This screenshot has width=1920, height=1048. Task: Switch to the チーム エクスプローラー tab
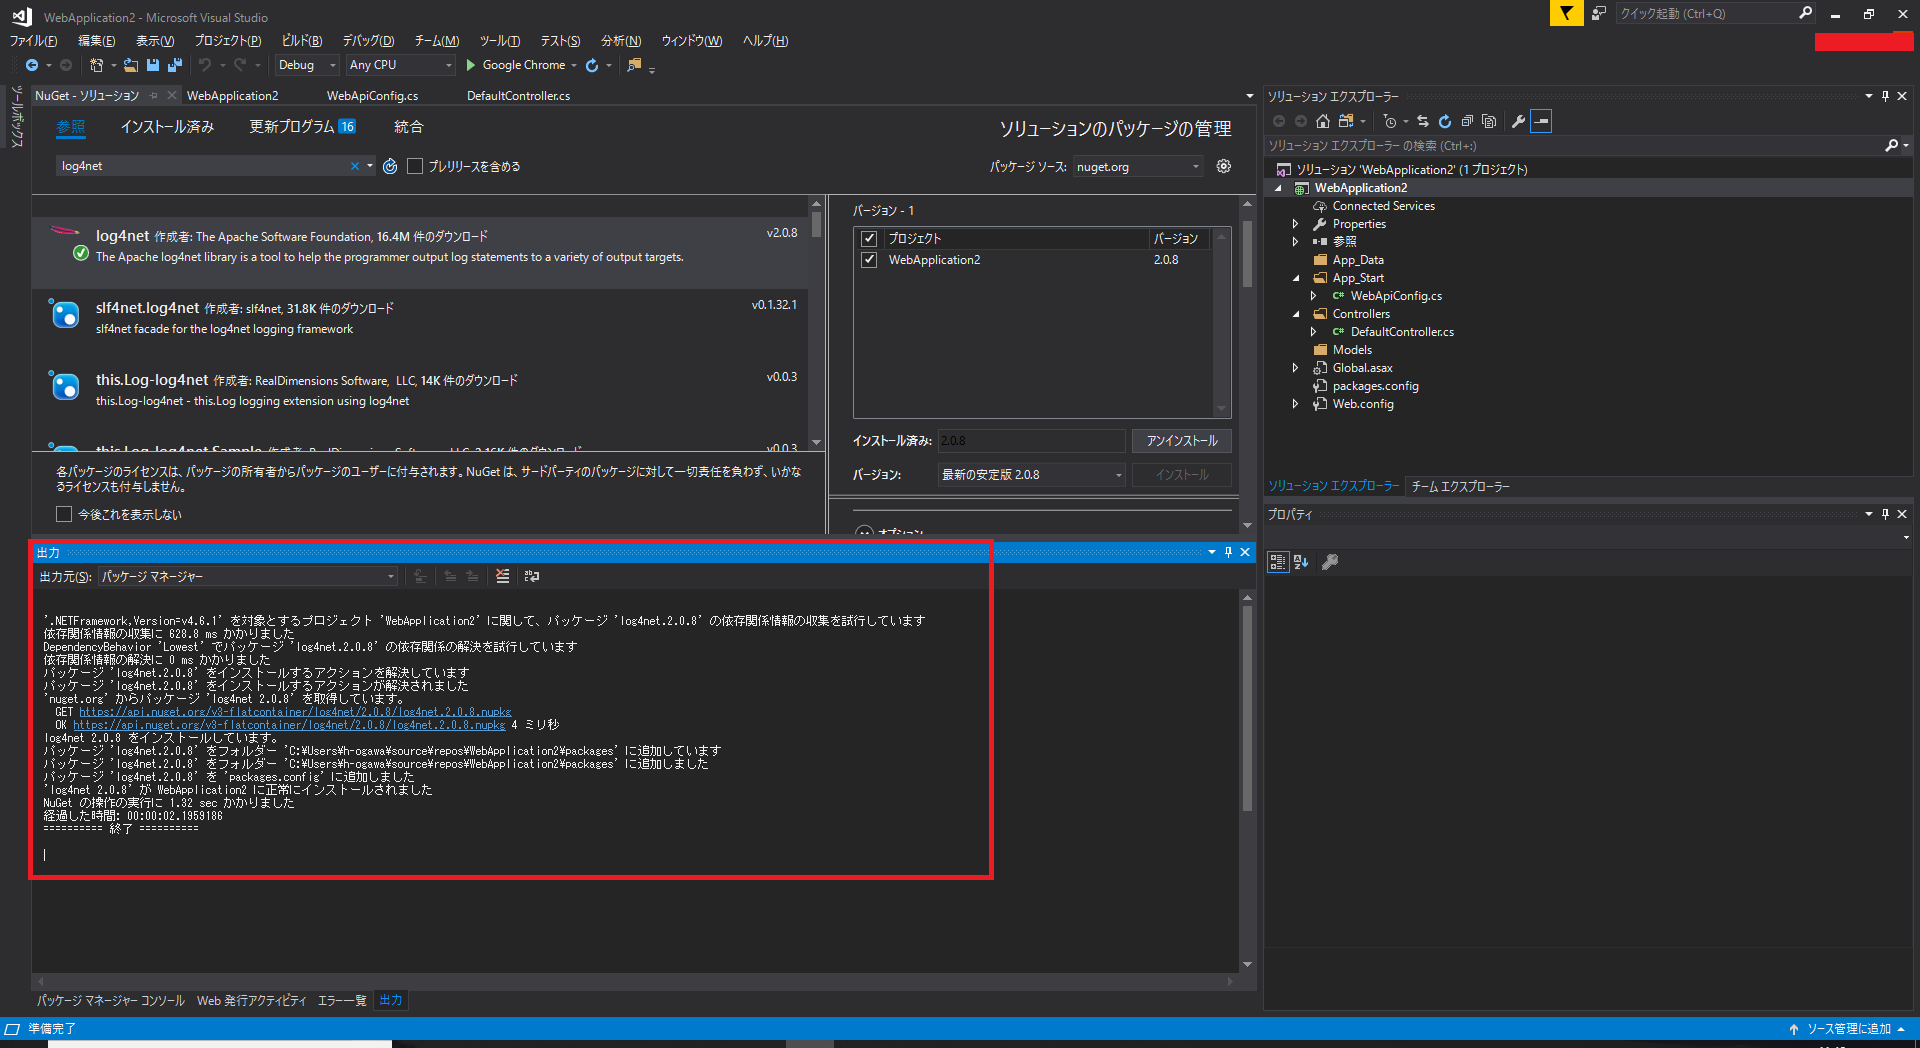click(x=1460, y=486)
